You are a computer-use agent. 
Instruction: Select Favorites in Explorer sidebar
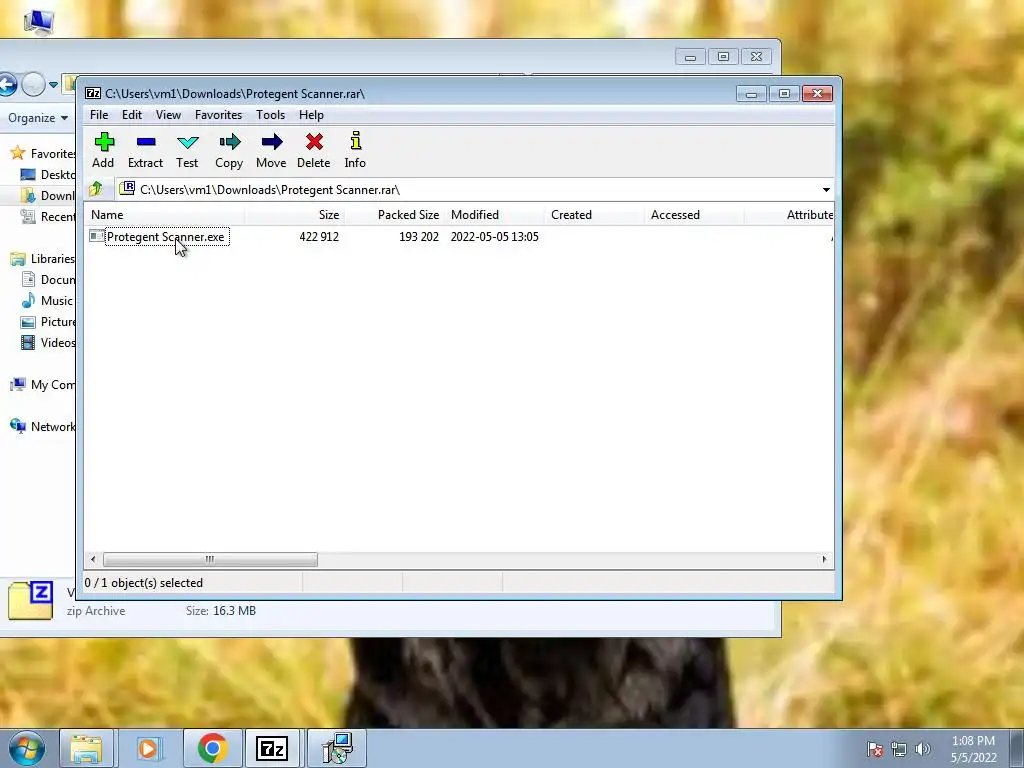[43, 153]
